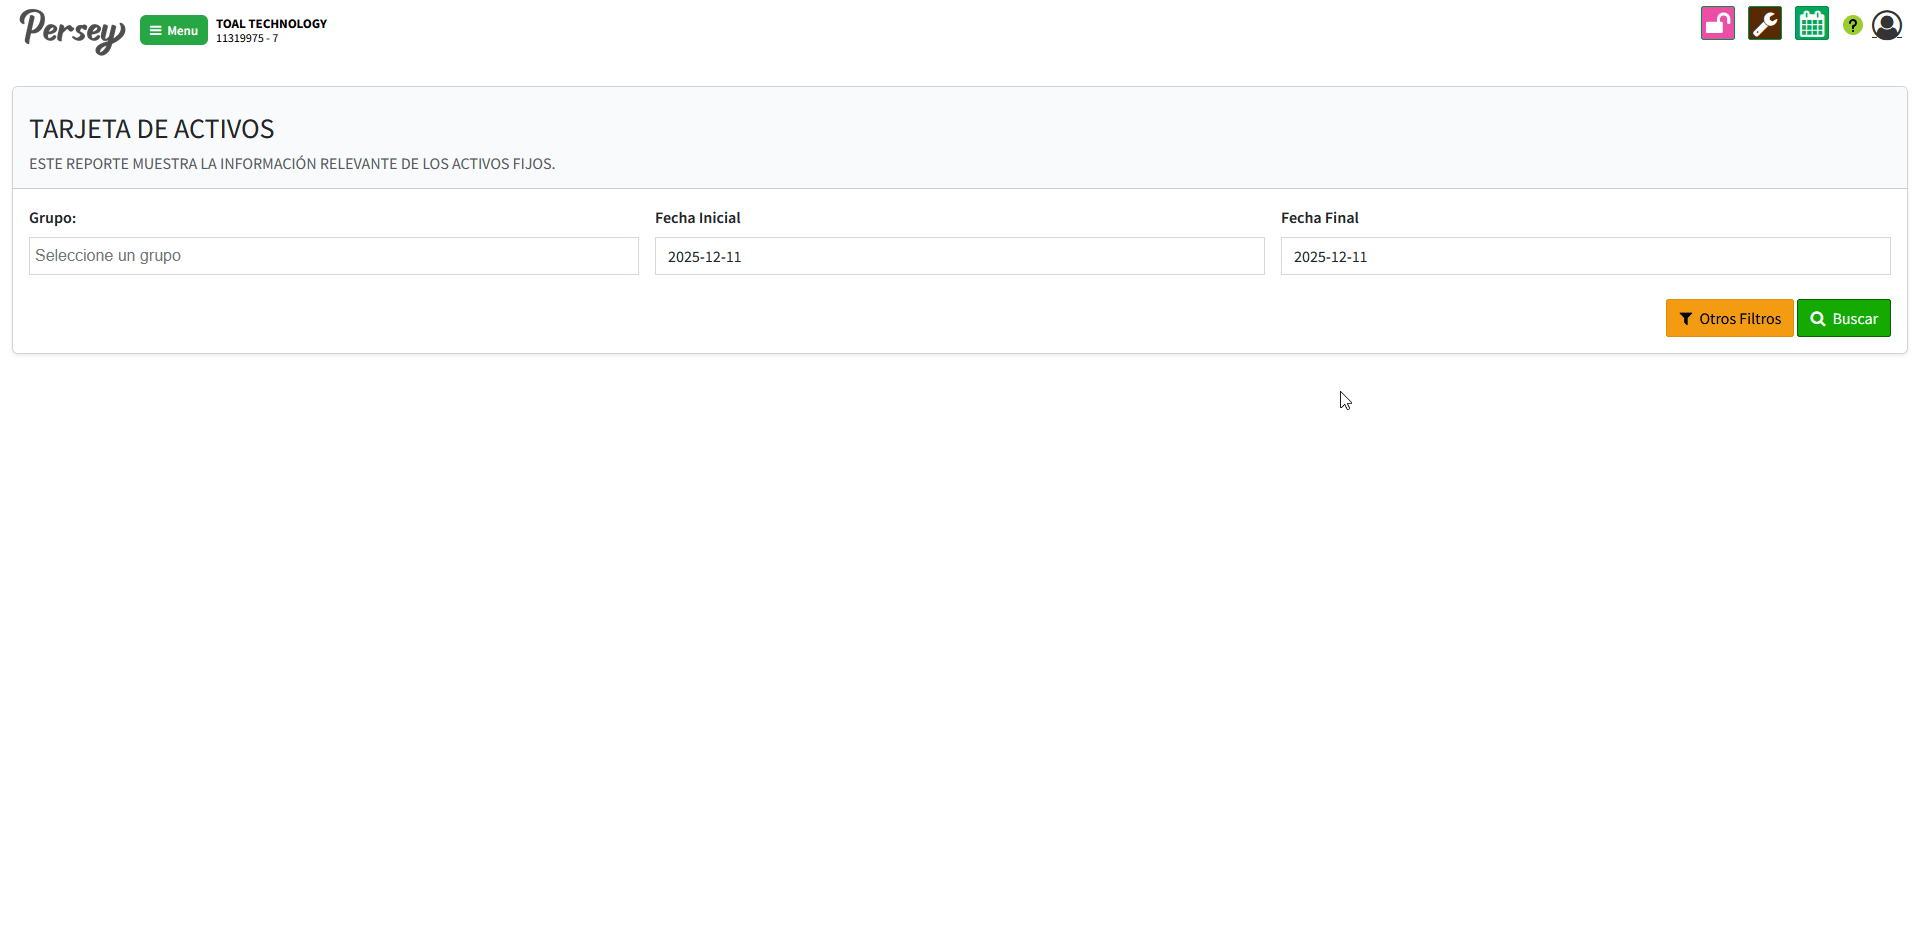Open the green calendar icon
Viewport: 1920px width, 950px height.
point(1811,24)
